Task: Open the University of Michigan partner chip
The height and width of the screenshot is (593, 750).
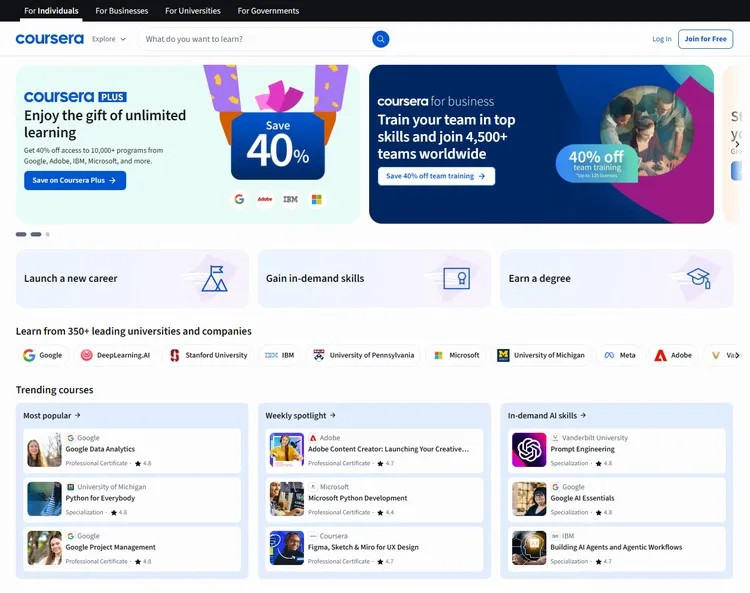Action: [x=541, y=355]
